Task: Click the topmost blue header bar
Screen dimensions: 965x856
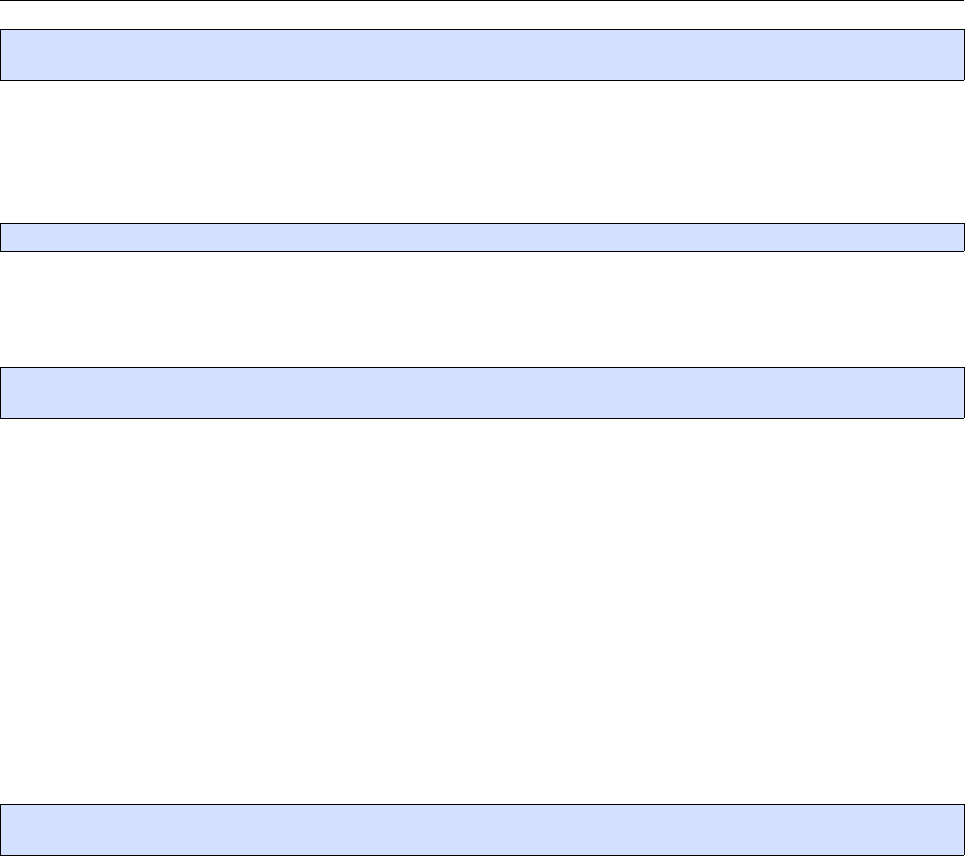Action: (x=482, y=55)
